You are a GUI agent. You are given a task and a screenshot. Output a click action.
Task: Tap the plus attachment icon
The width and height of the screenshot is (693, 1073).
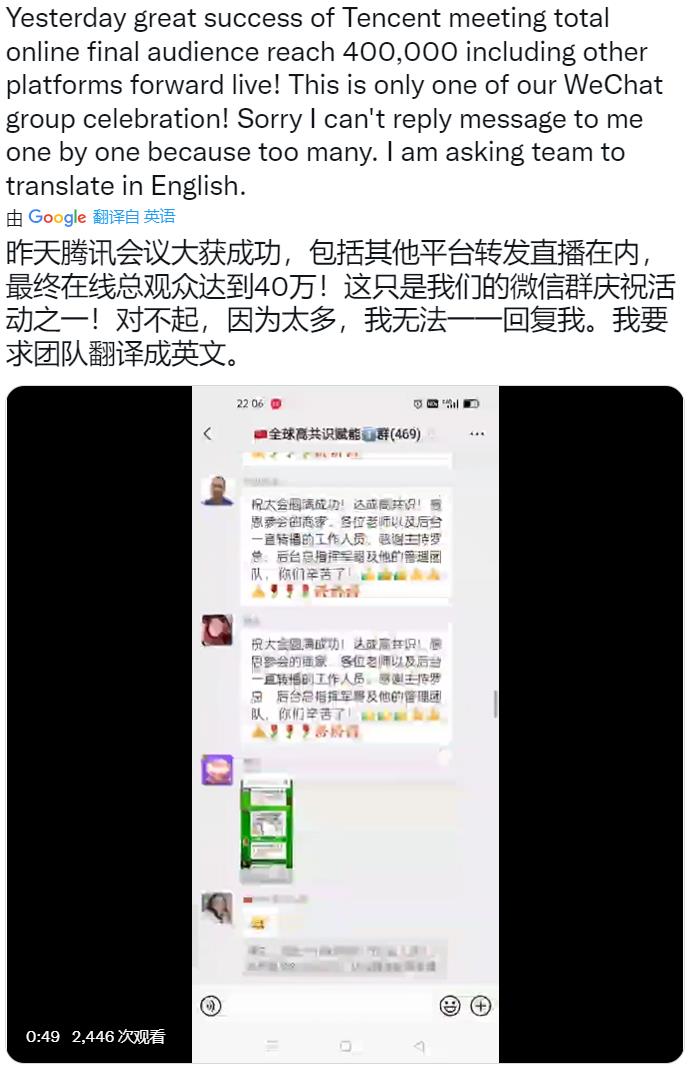coord(481,1005)
